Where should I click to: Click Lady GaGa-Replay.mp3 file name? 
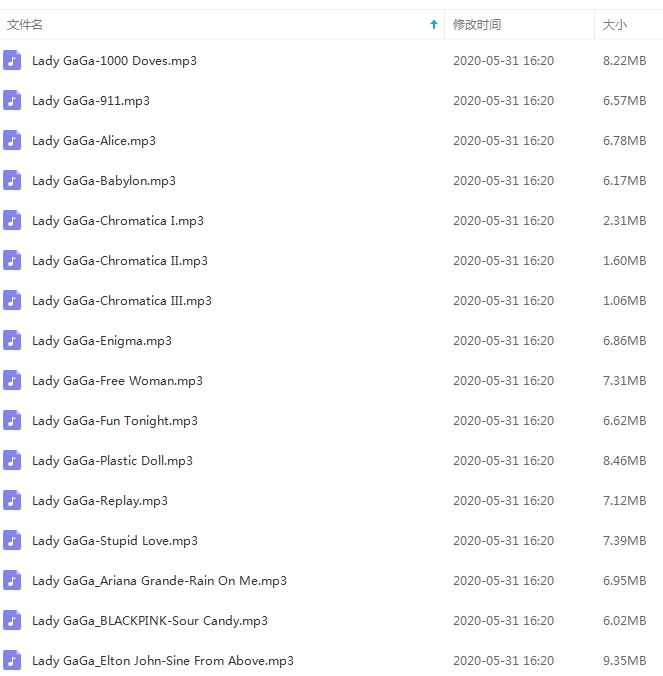100,501
